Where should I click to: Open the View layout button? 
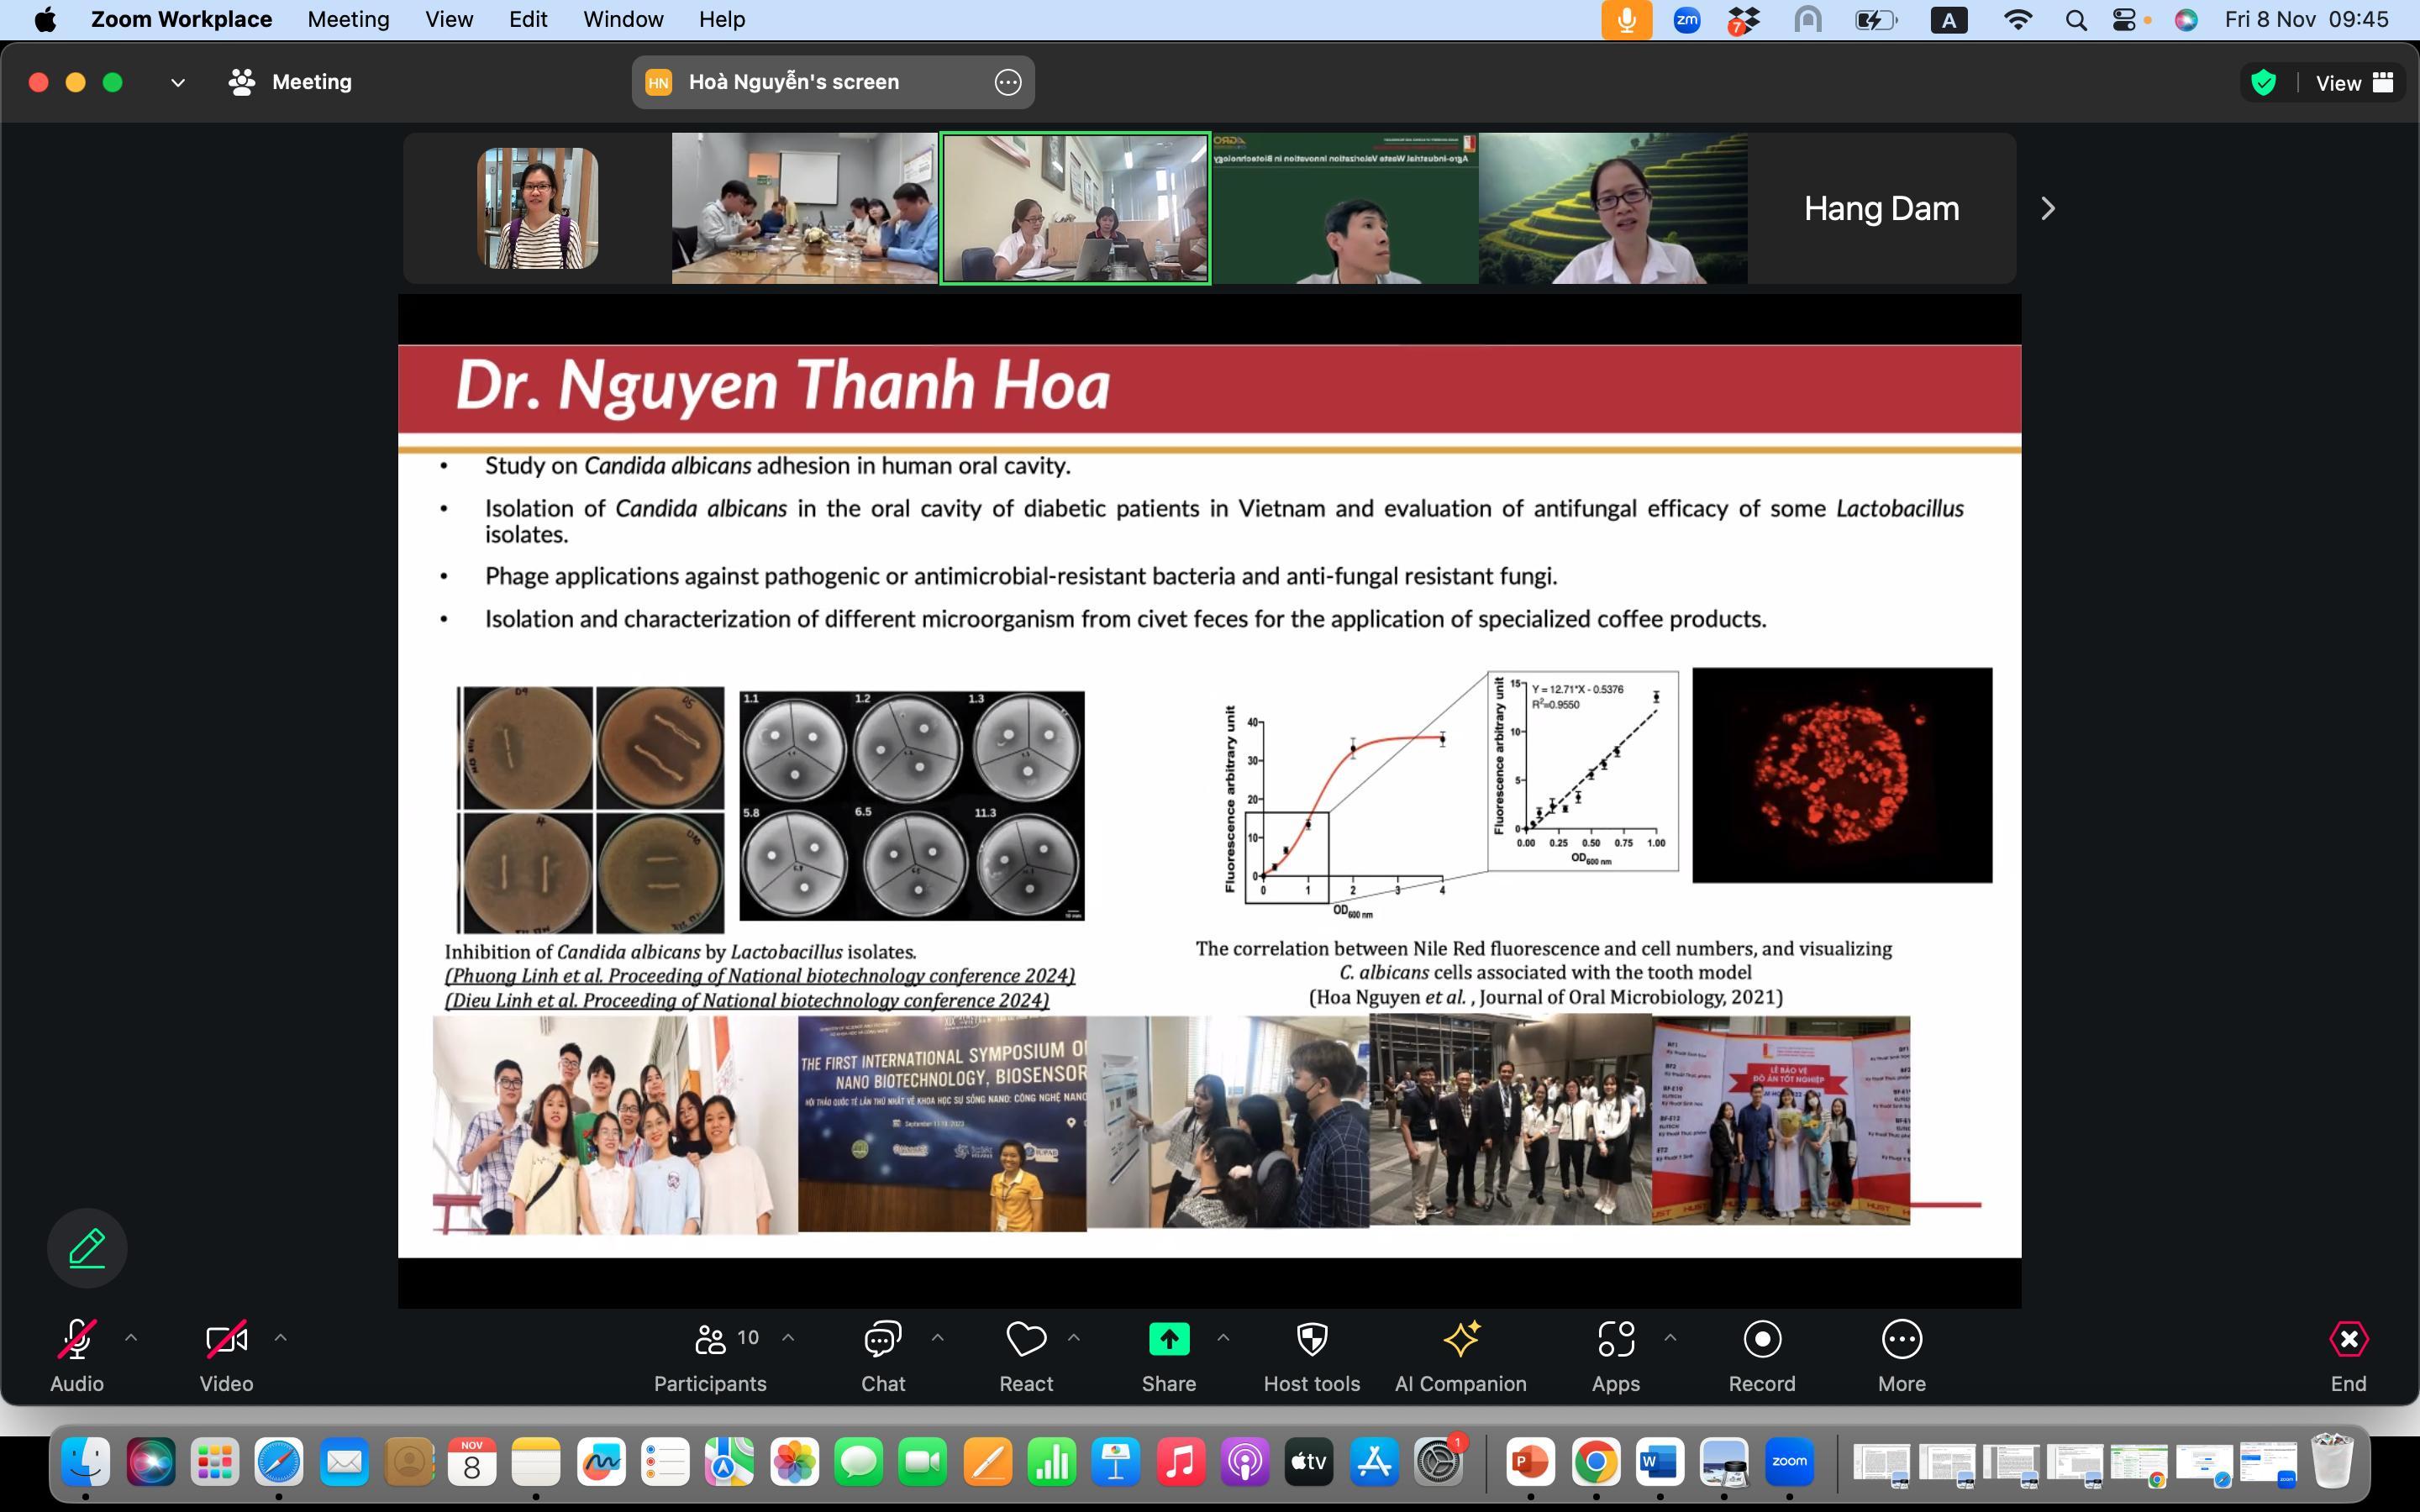(2354, 83)
